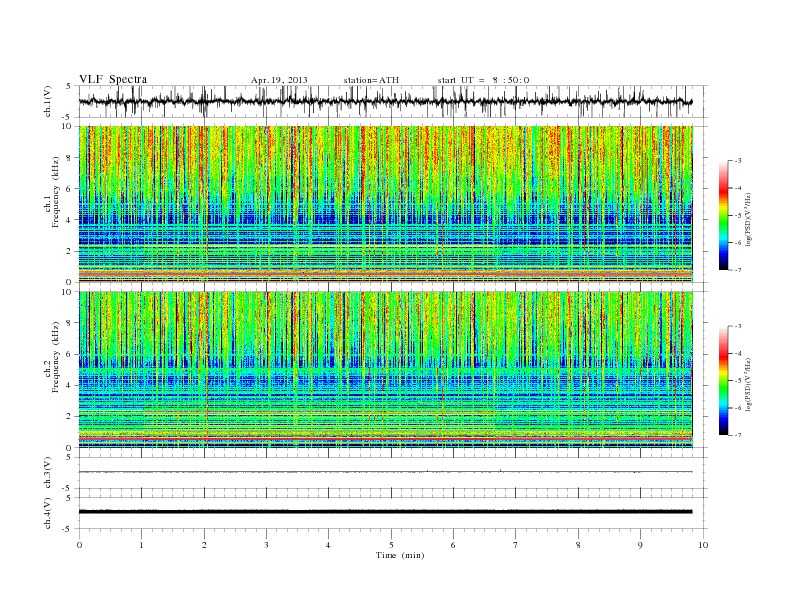Click time axis tick label "7"
792x612 pixels.
(x=516, y=545)
